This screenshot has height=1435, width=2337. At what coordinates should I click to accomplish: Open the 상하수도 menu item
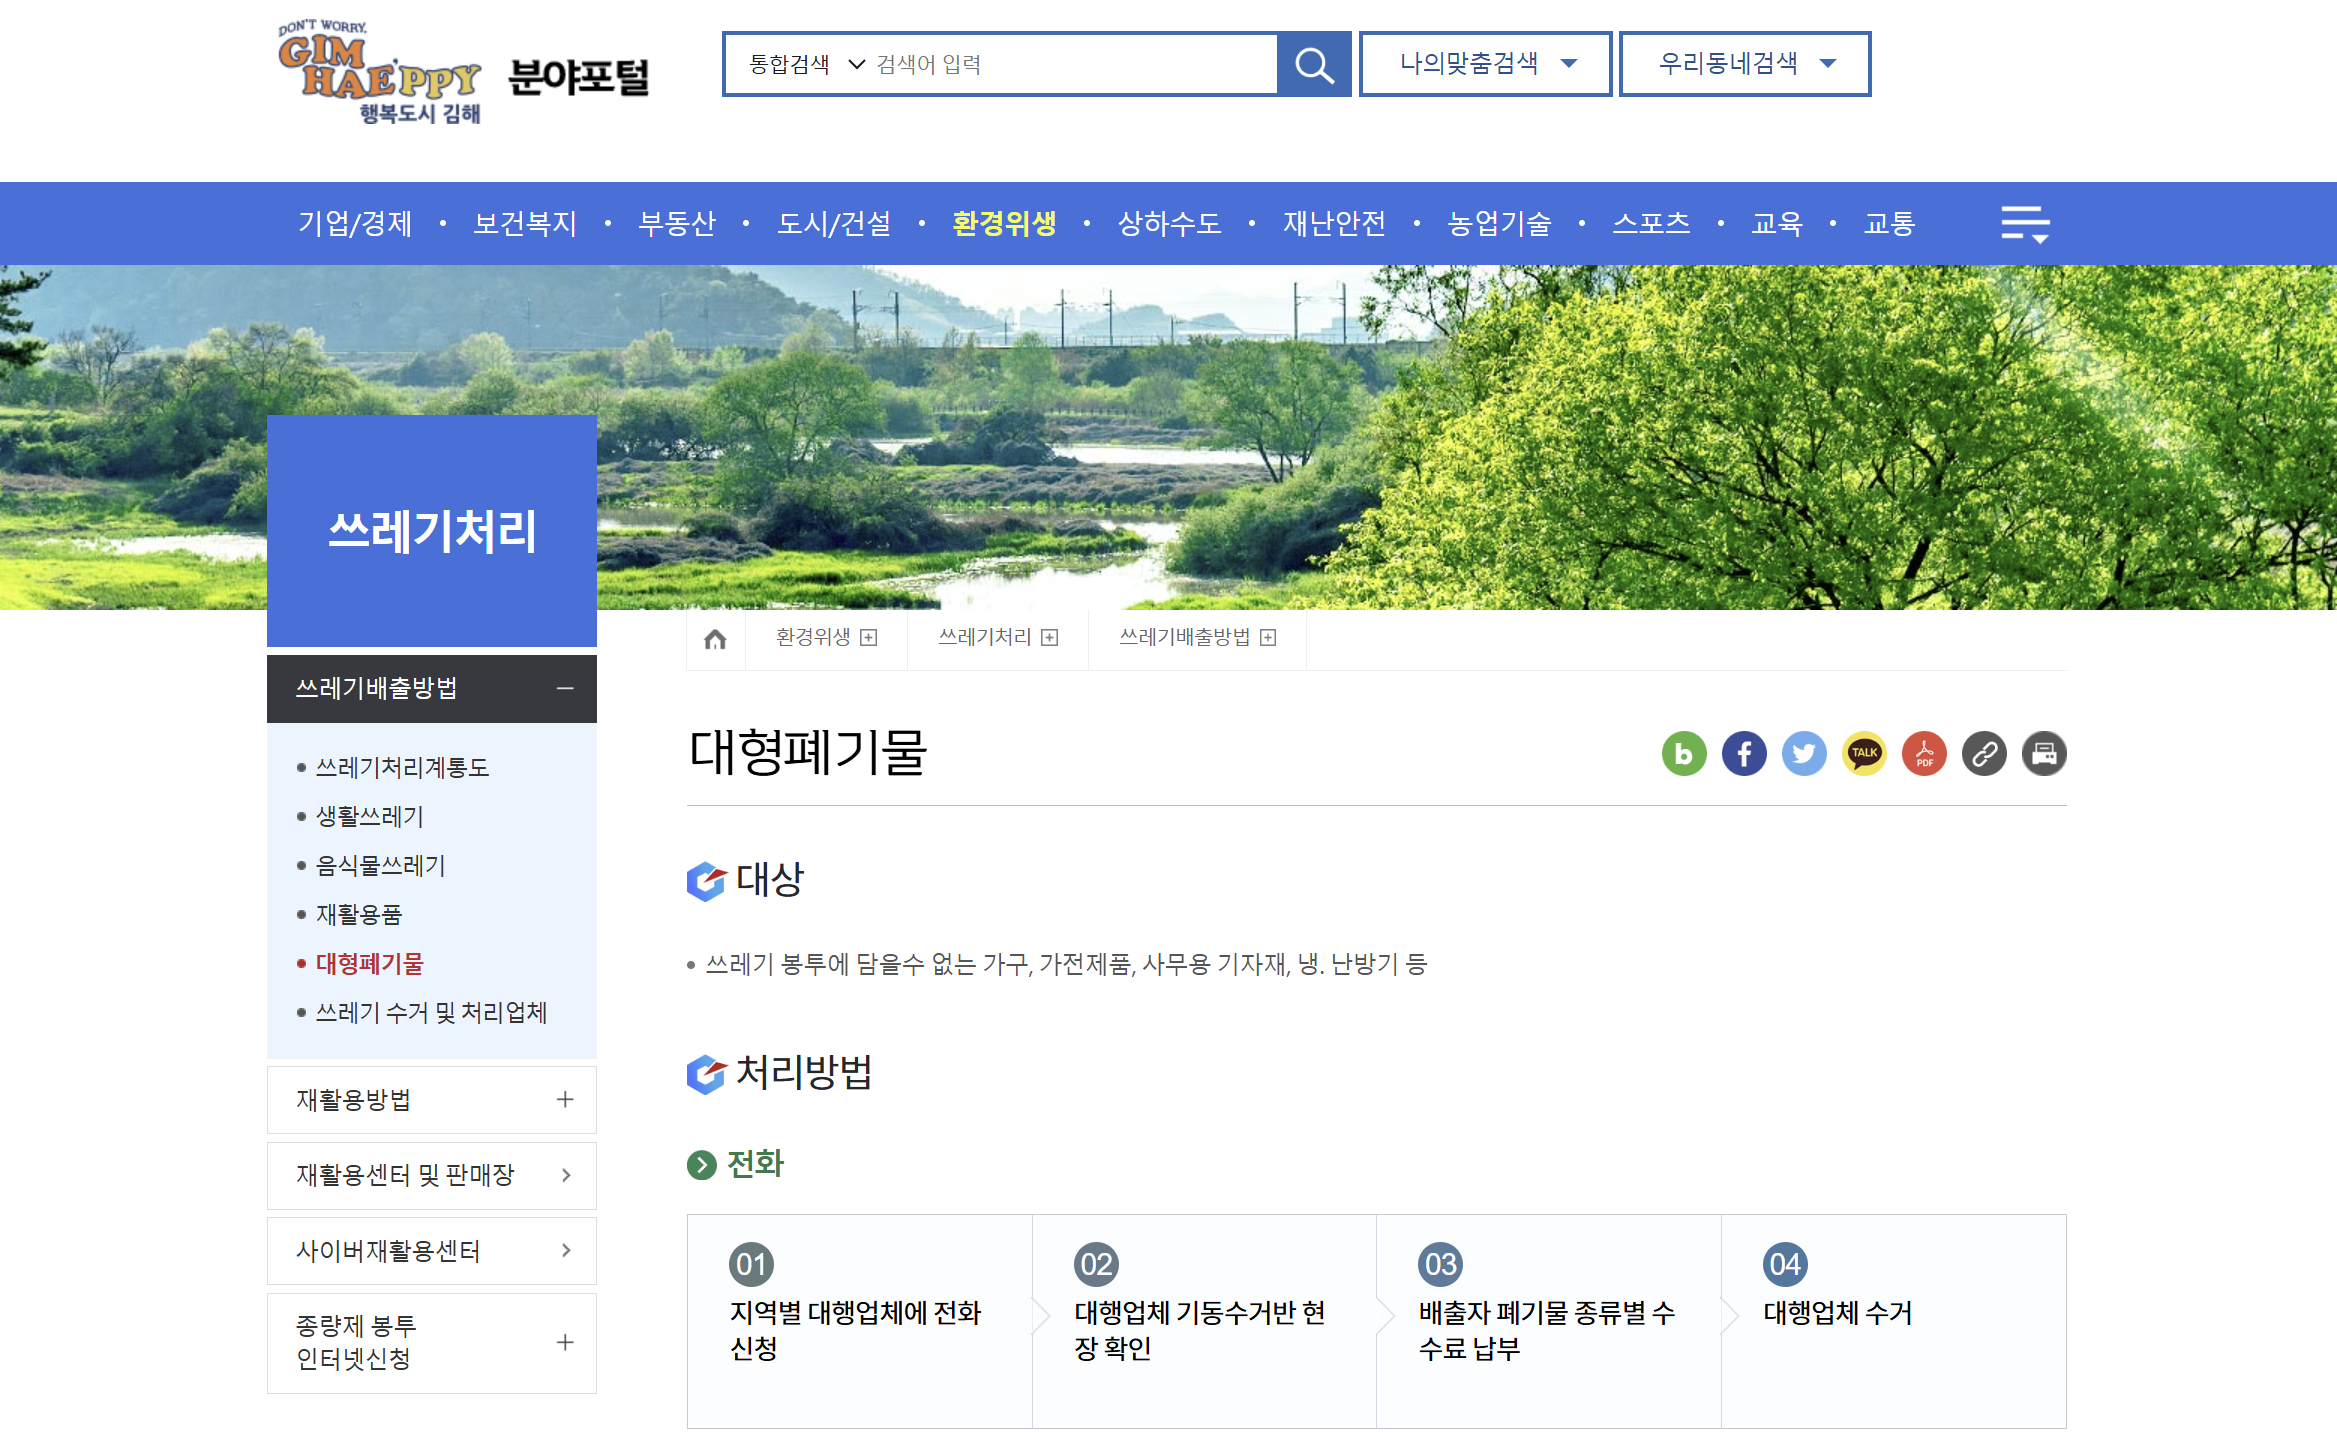[x=1169, y=223]
